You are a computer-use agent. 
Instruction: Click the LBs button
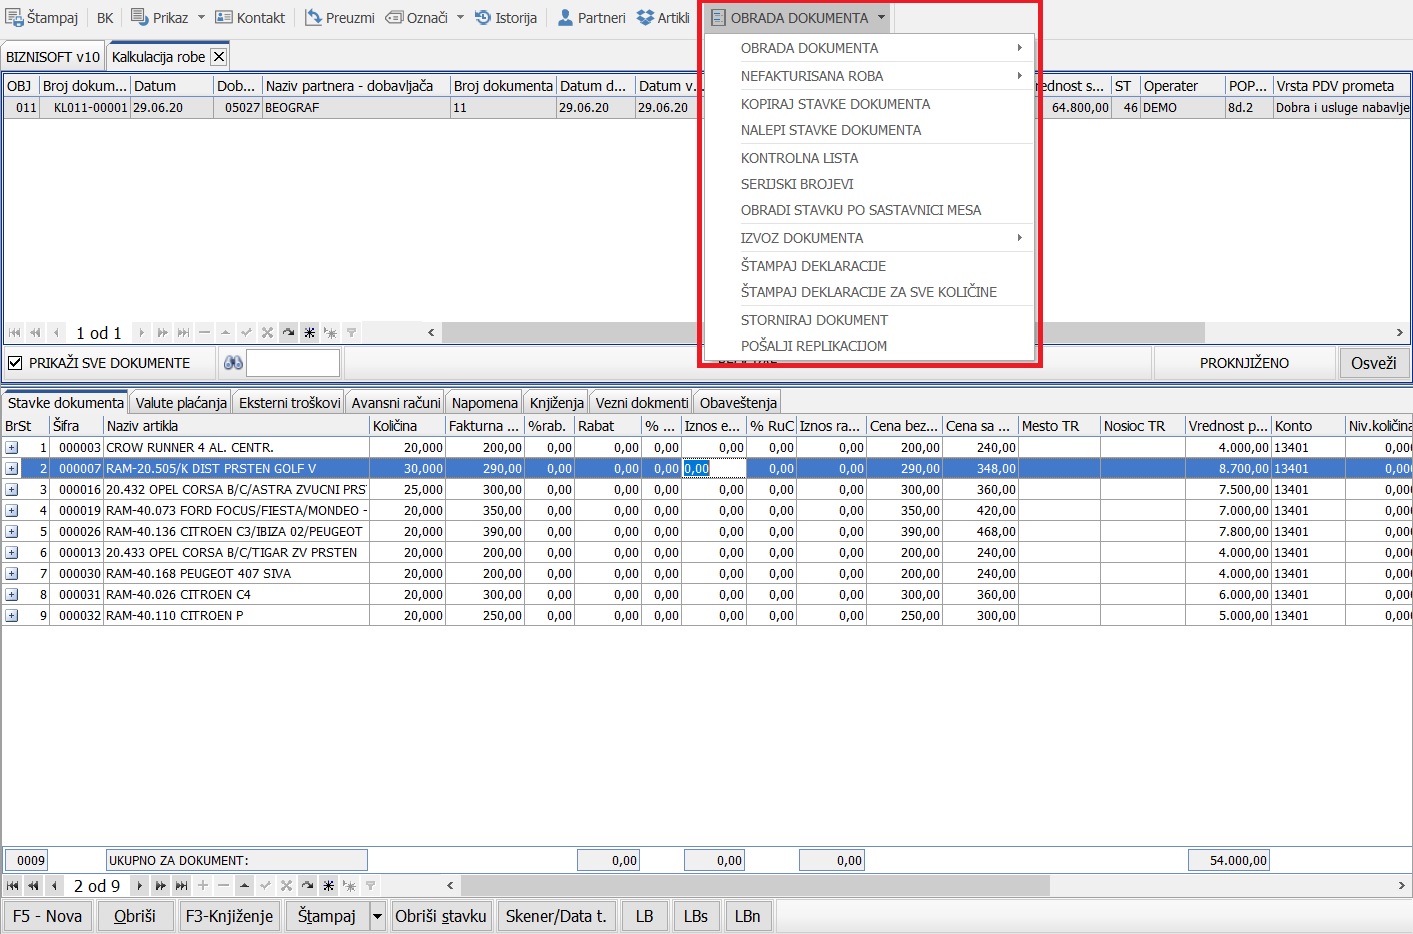point(696,916)
